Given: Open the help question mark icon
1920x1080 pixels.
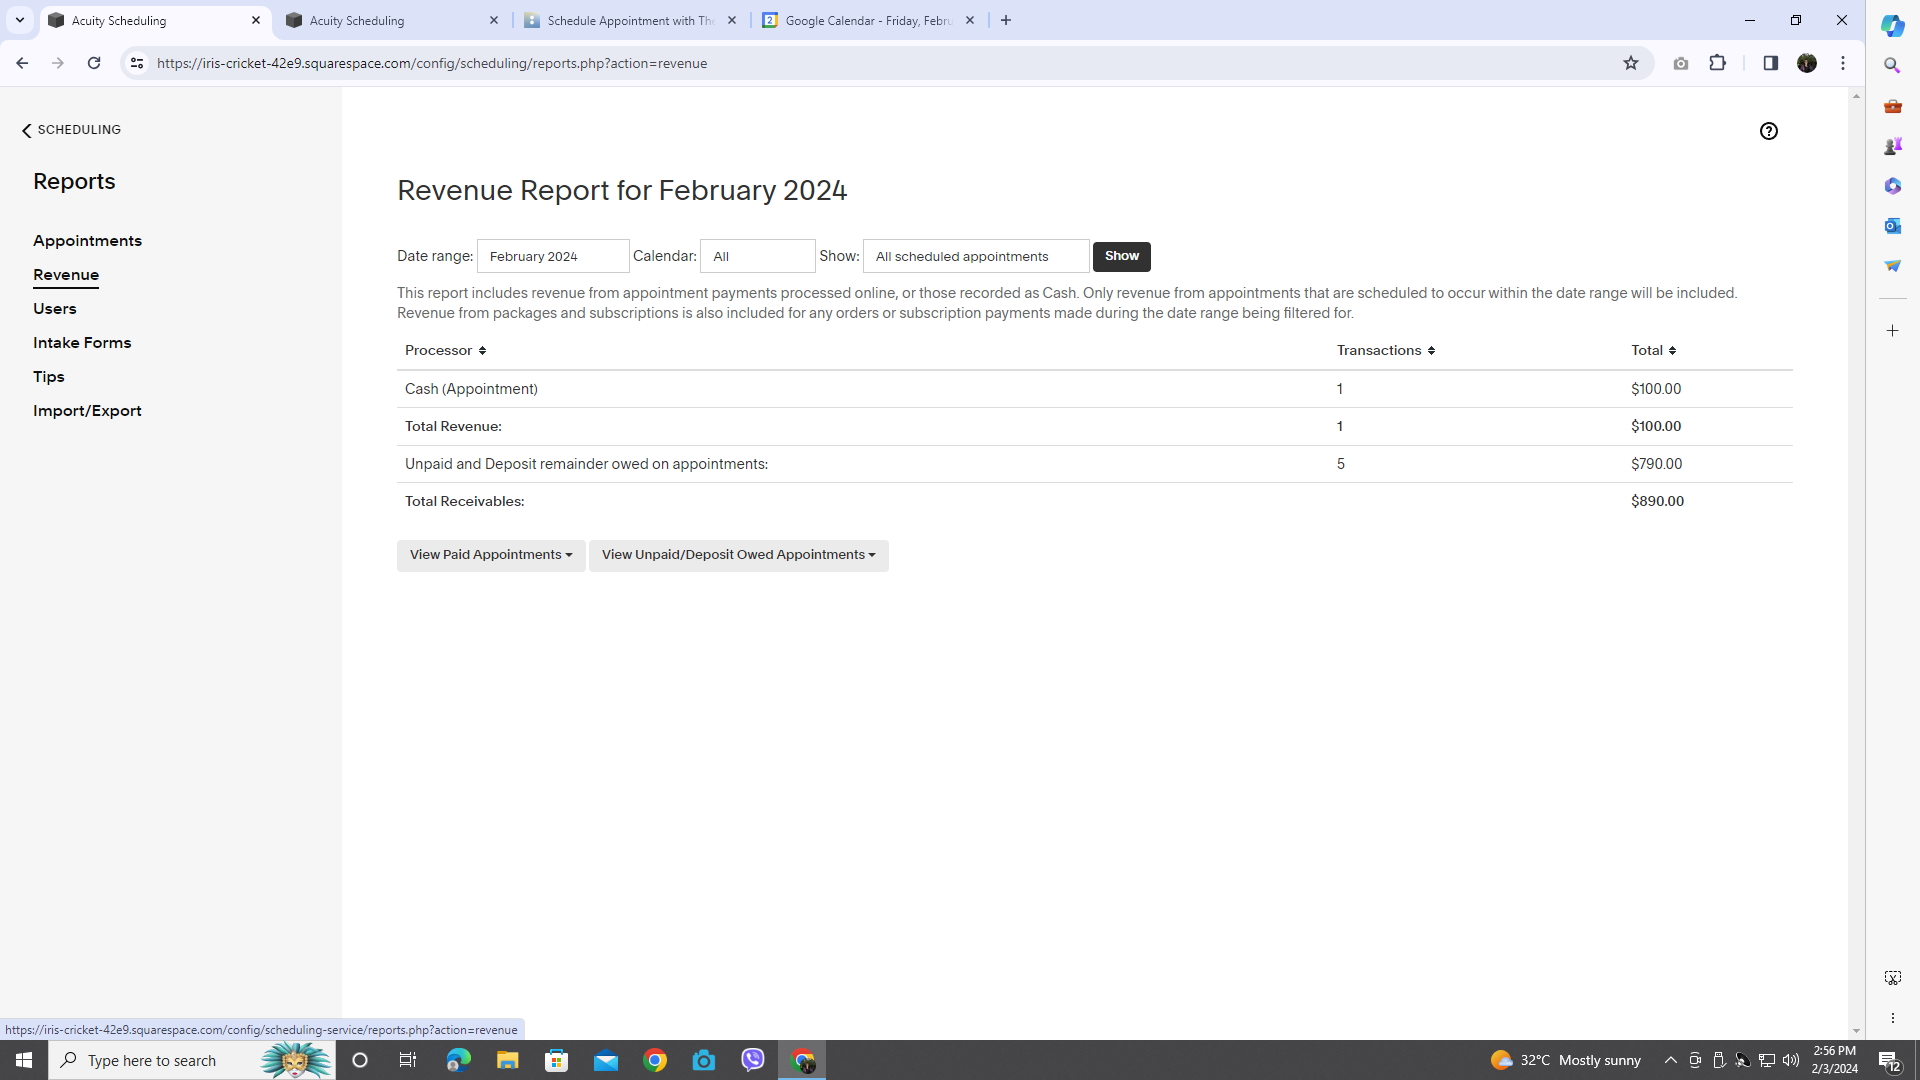Looking at the screenshot, I should pyautogui.click(x=1768, y=131).
